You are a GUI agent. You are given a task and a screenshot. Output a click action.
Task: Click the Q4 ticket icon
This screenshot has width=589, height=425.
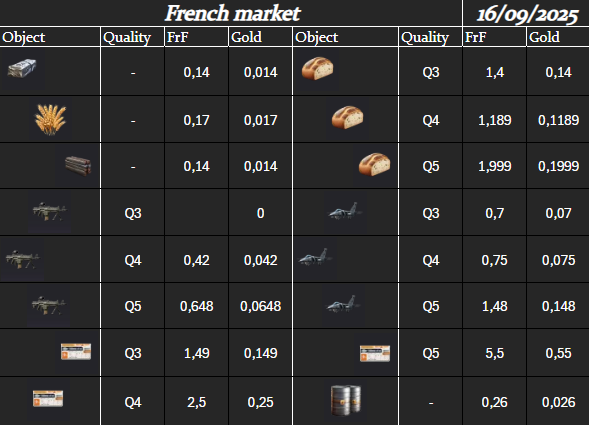(48, 399)
